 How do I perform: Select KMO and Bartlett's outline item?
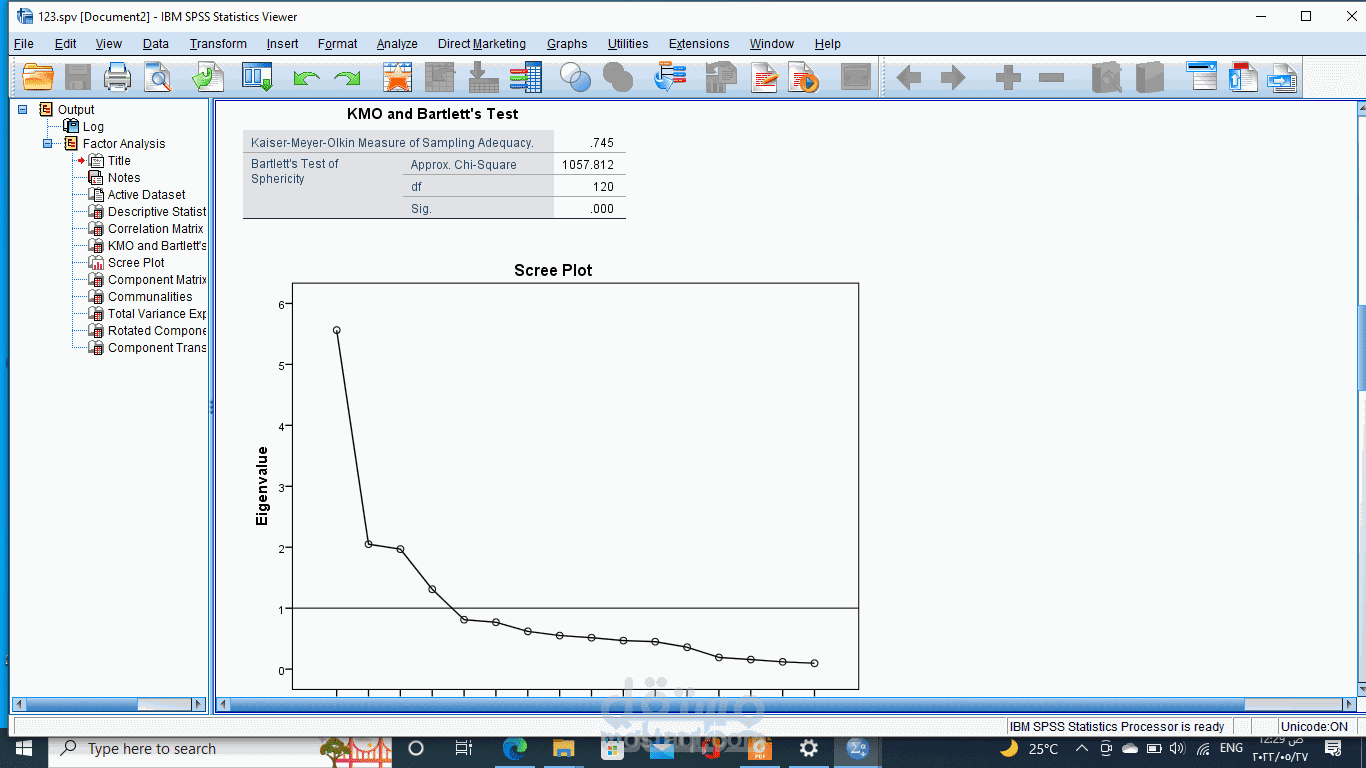click(x=157, y=246)
